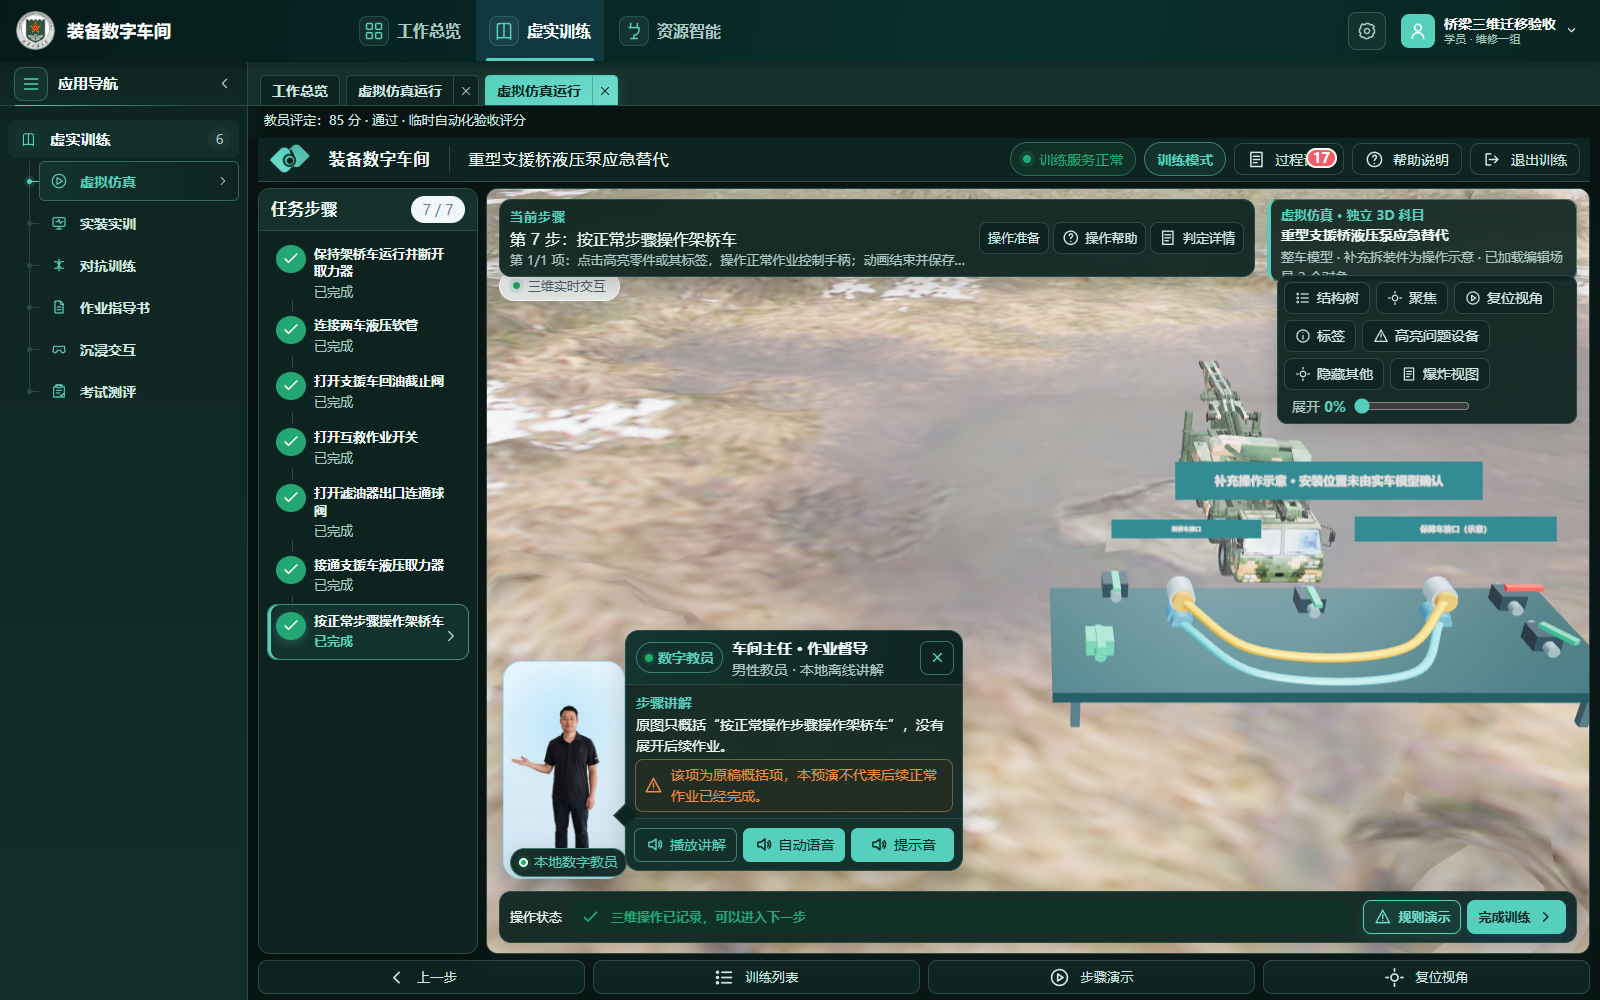Toggle 训练模式 training mode pill
This screenshot has height=1000, width=1600.
(1185, 160)
